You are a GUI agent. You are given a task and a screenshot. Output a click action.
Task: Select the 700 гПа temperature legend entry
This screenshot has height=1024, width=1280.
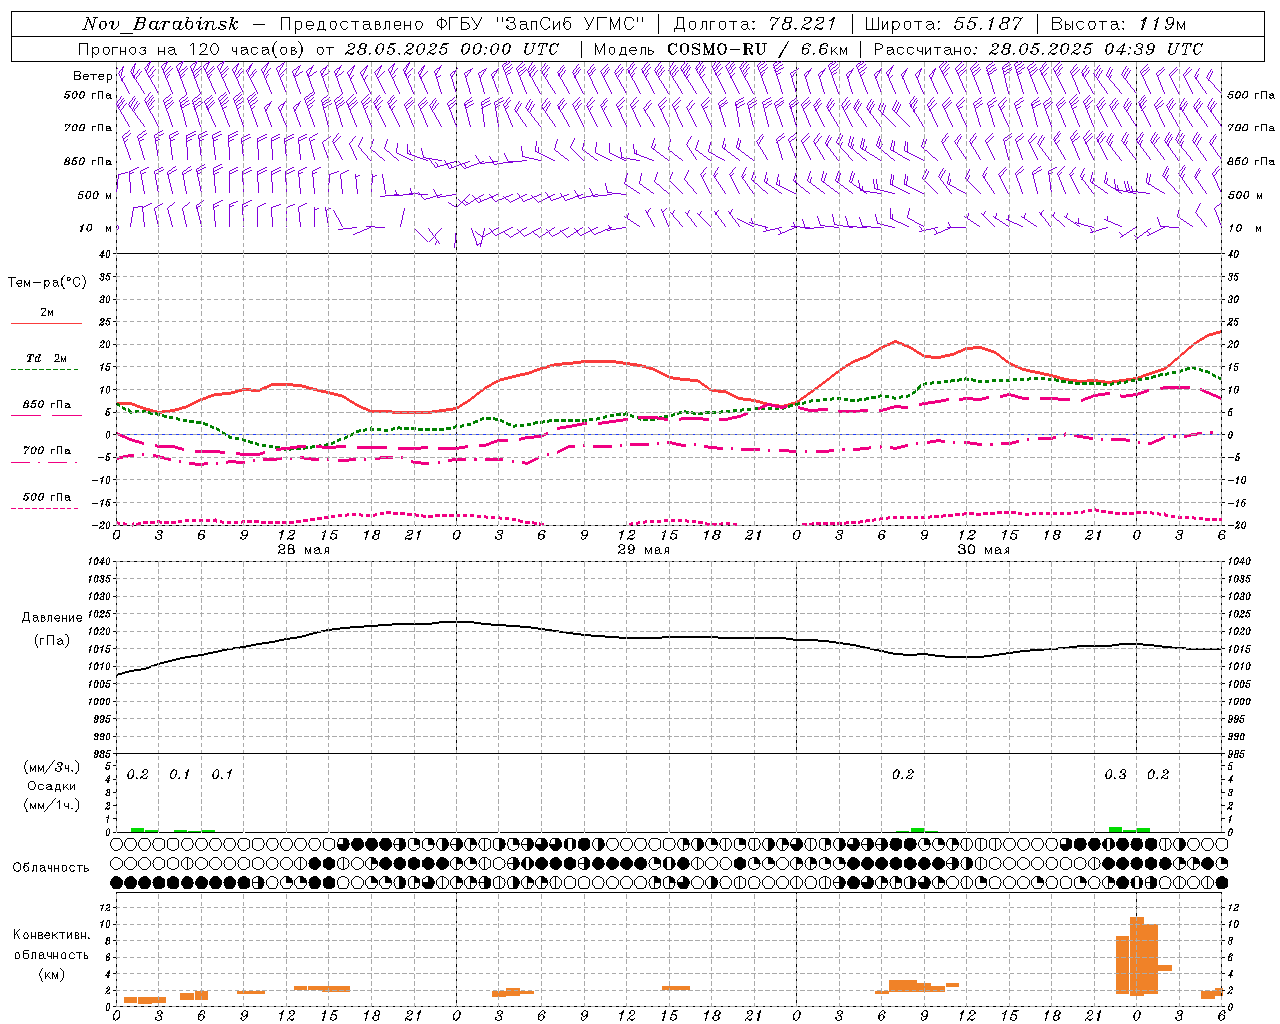(x=46, y=454)
